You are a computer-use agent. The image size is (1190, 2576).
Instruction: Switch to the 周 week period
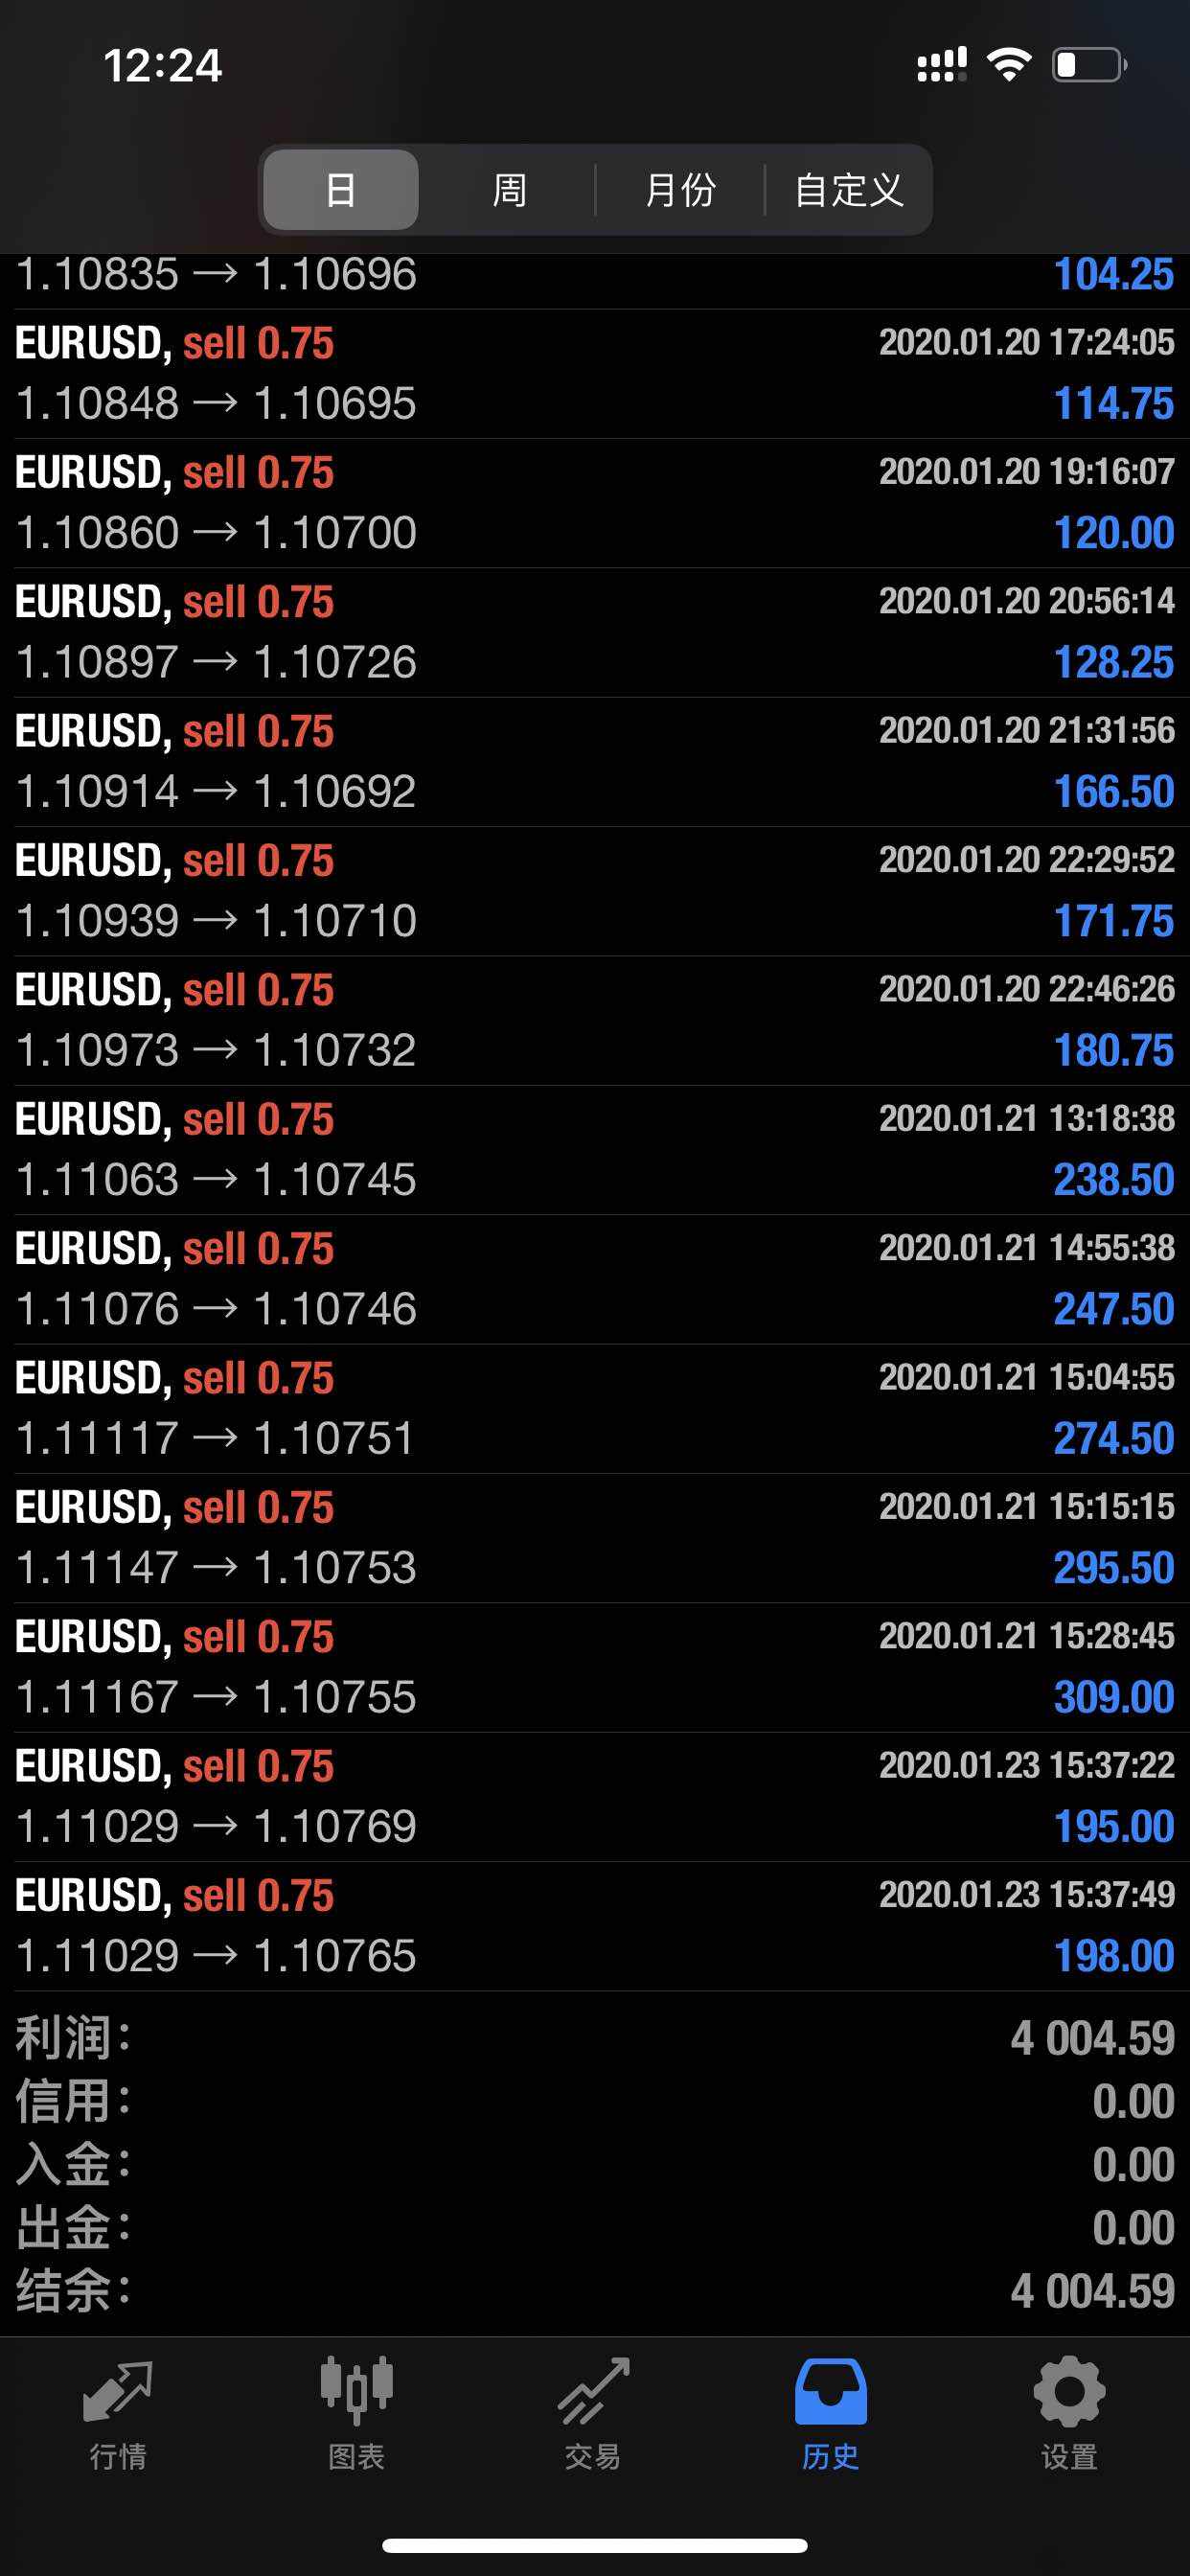pos(509,189)
